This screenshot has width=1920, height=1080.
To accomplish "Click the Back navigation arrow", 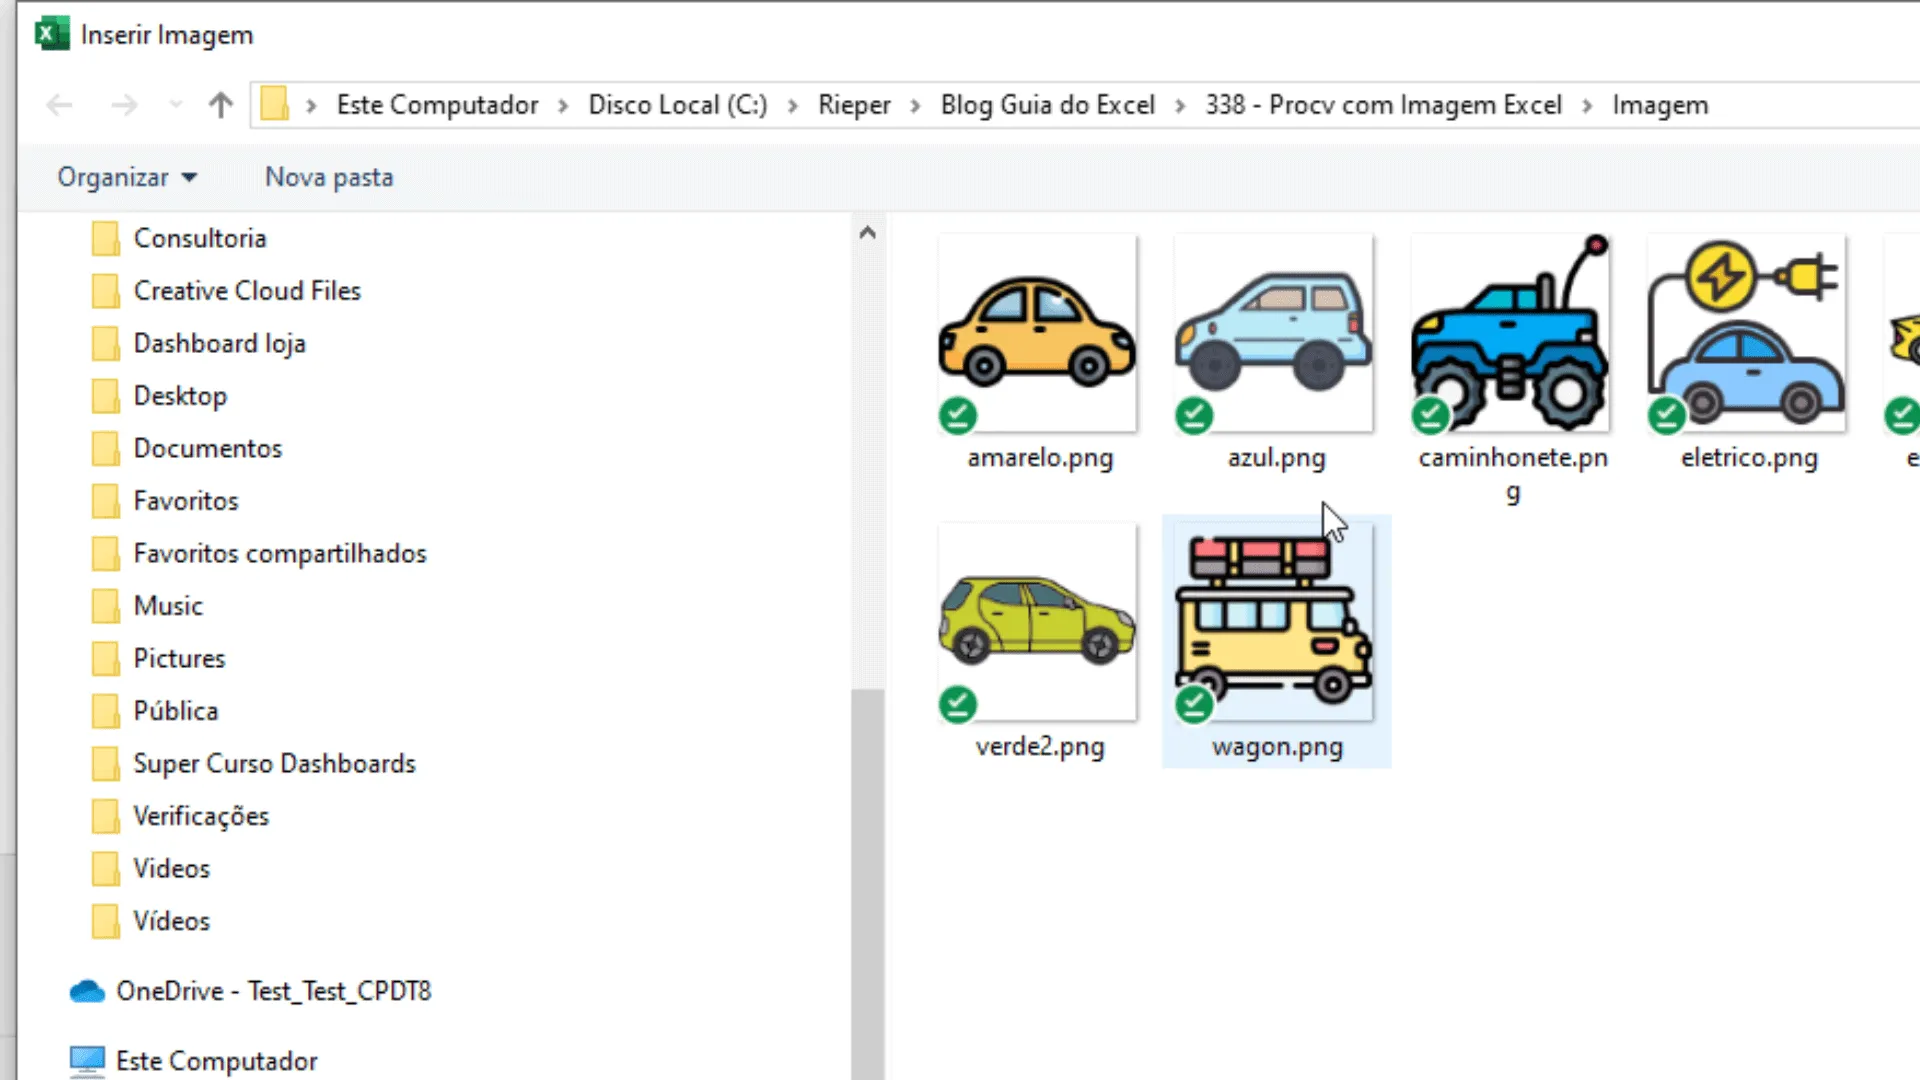I will pos(60,105).
